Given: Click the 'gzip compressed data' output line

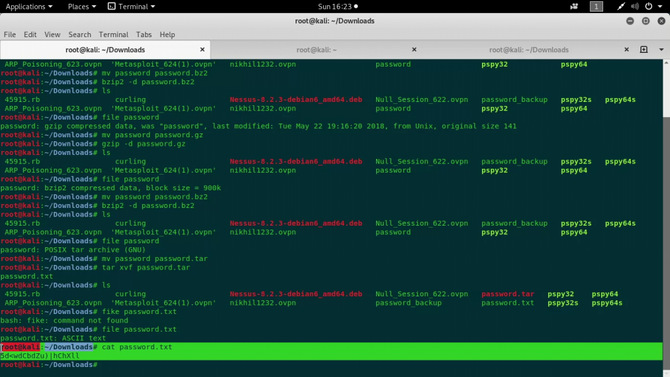Looking at the screenshot, I should click(258, 126).
